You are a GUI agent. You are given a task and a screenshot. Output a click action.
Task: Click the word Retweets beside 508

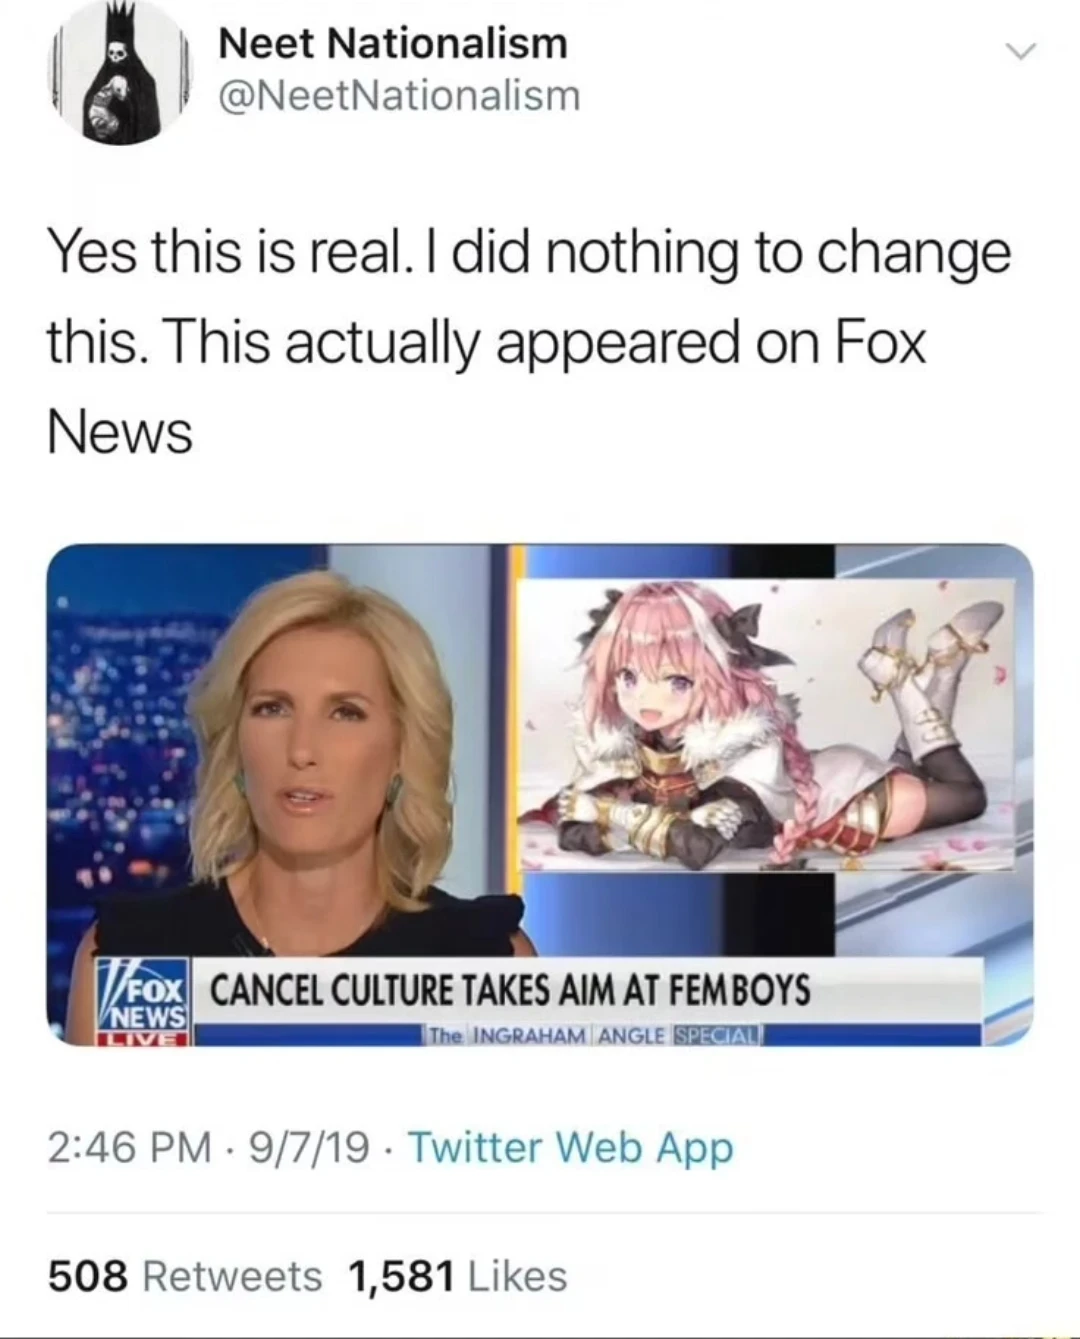[x=233, y=1276]
